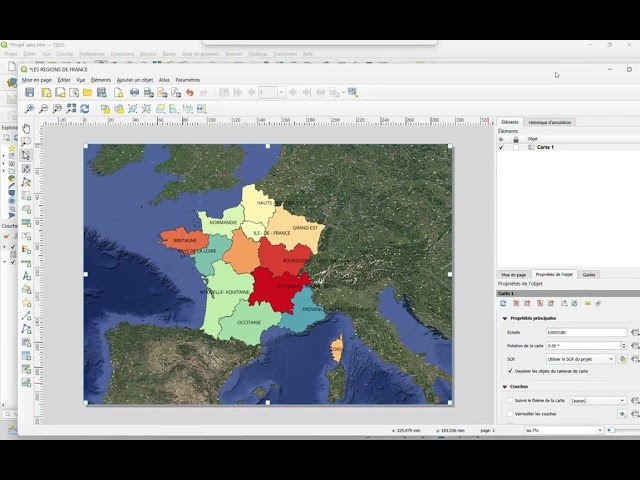Choose the Add picture tool
The height and width of the screenshot is (480, 640).
pos(26,222)
